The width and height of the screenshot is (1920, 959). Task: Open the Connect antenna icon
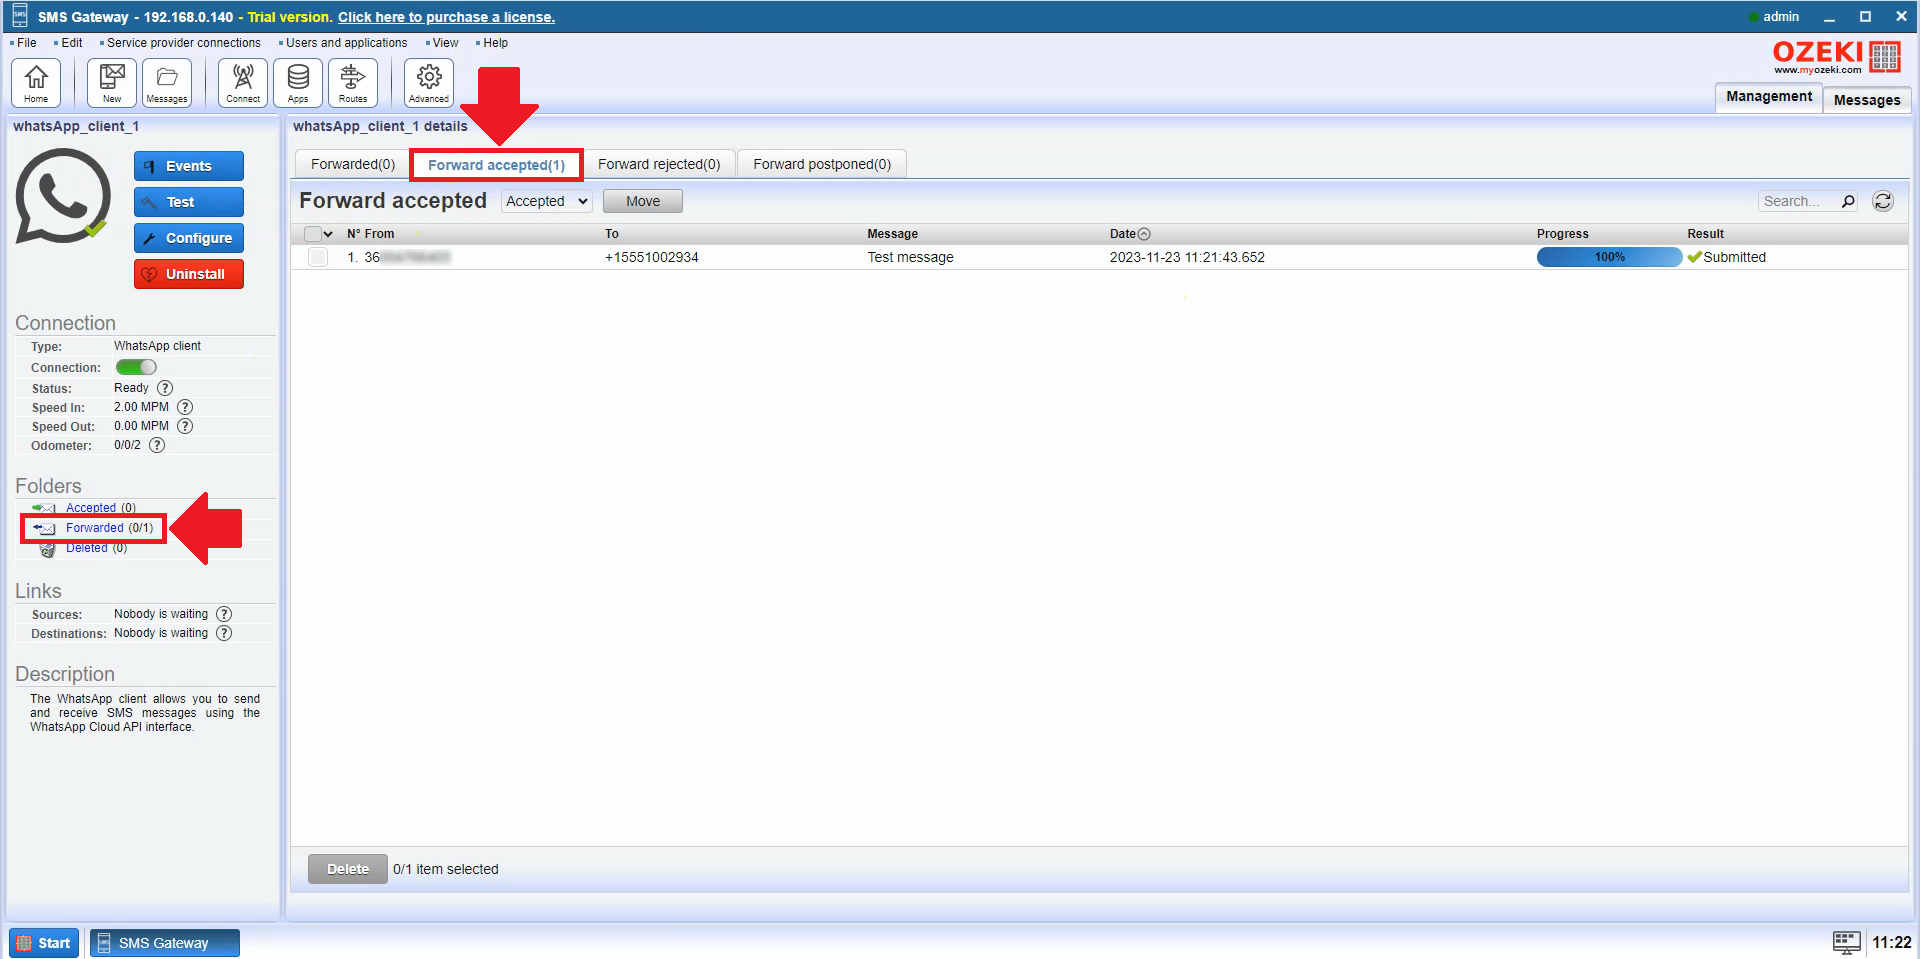[x=243, y=82]
